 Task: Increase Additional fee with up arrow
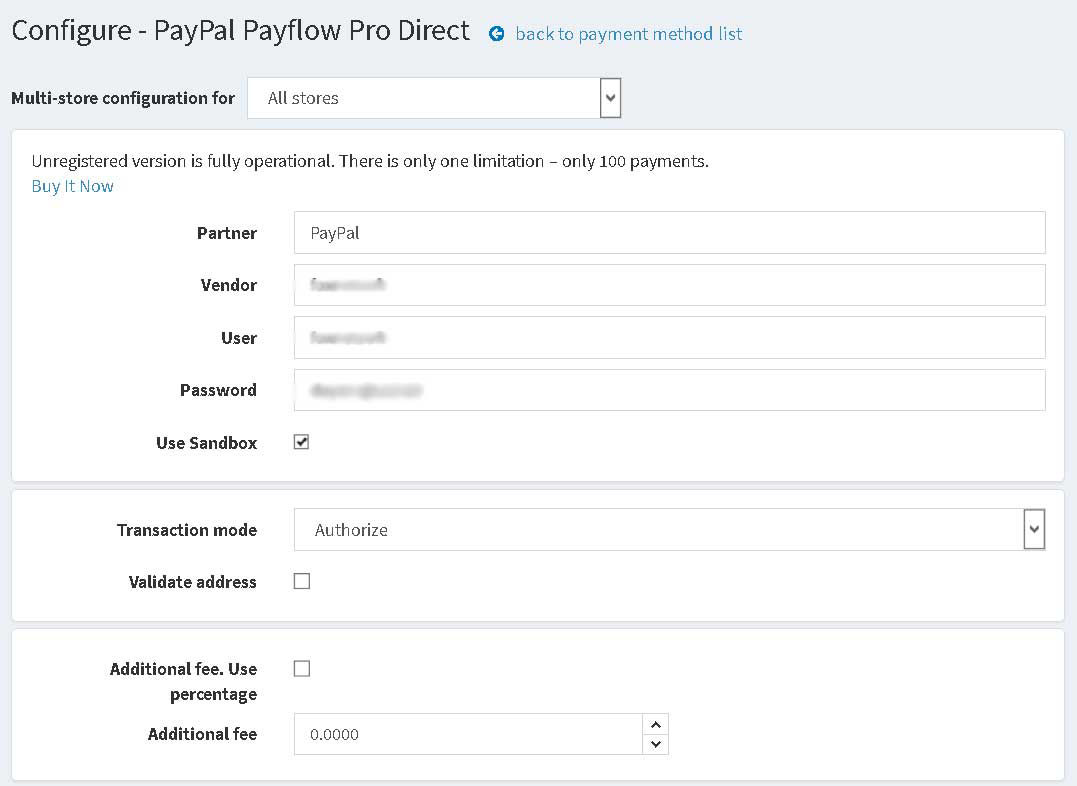(x=655, y=724)
